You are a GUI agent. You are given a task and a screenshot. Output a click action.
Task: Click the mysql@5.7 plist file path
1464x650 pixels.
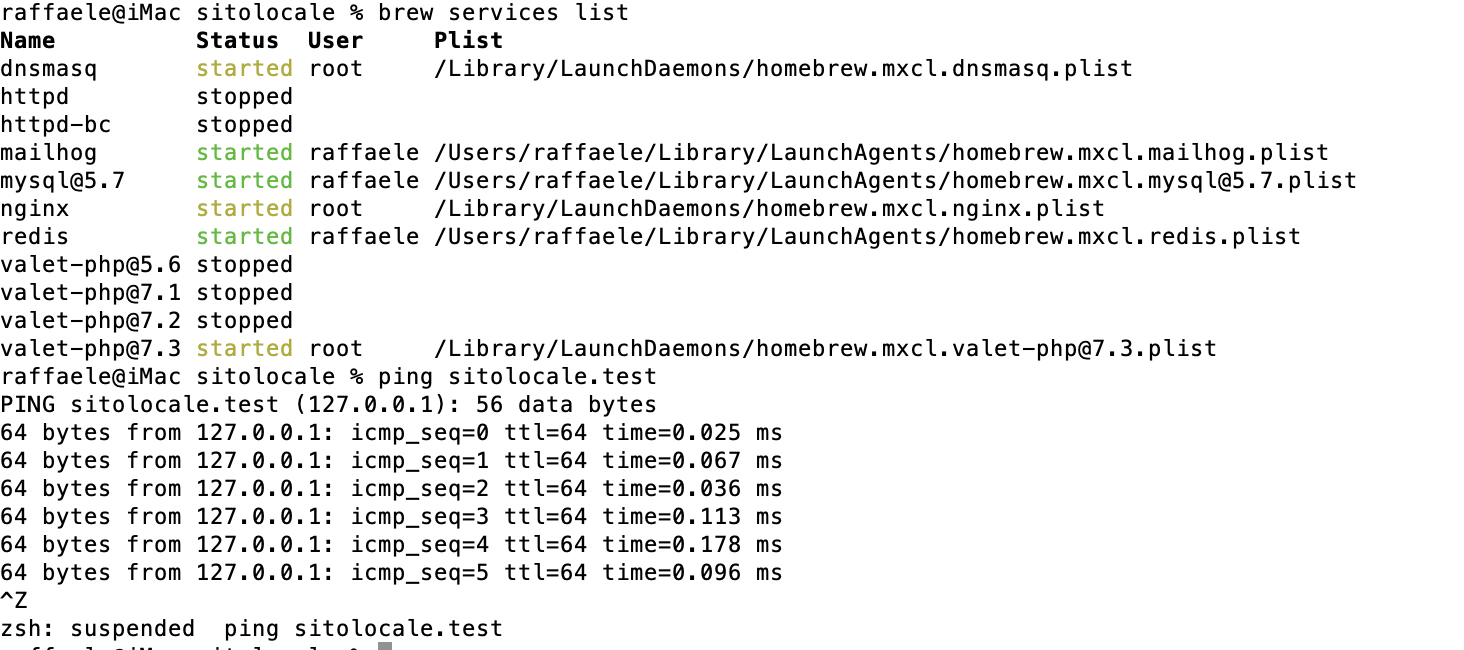click(895, 181)
